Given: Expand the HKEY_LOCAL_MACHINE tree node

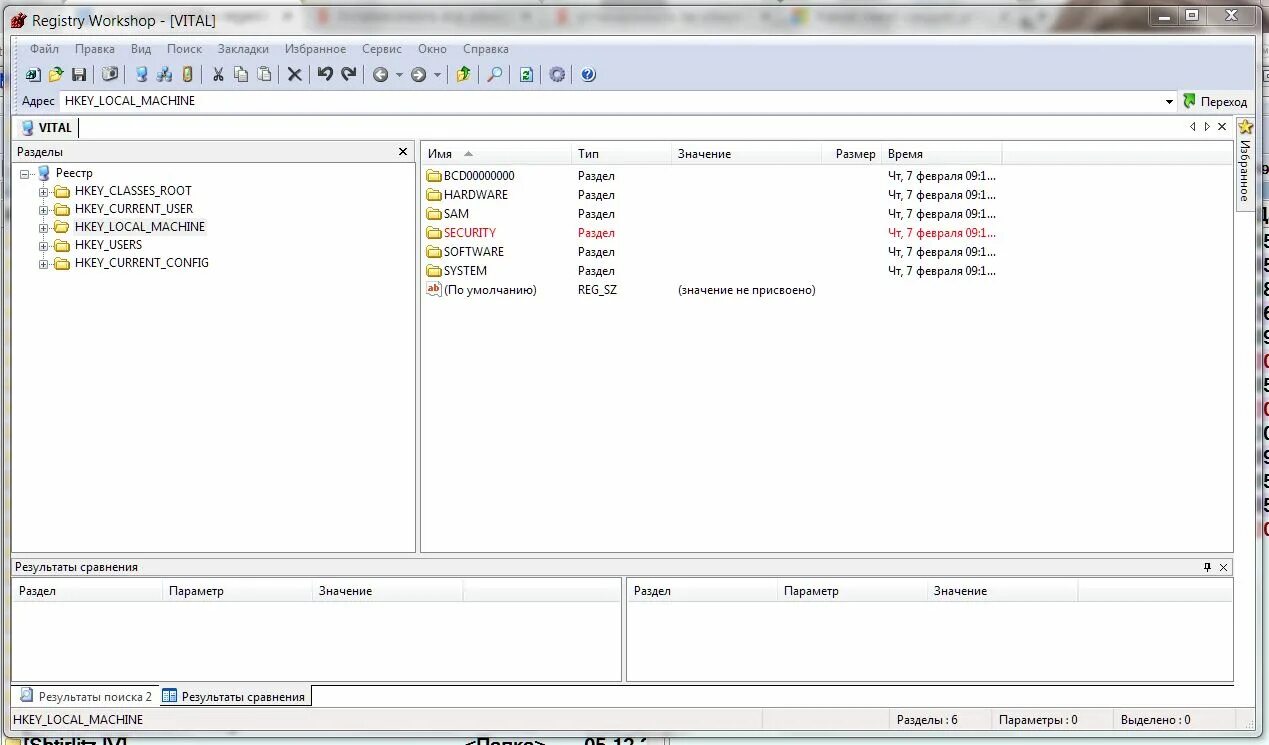Looking at the screenshot, I should [x=44, y=227].
